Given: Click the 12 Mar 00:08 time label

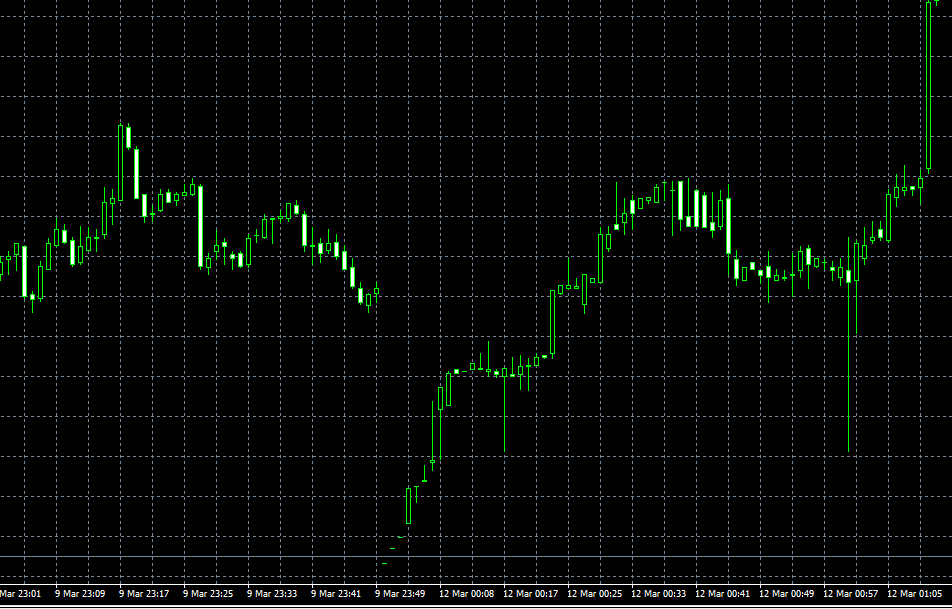Looking at the screenshot, I should [x=466, y=593].
